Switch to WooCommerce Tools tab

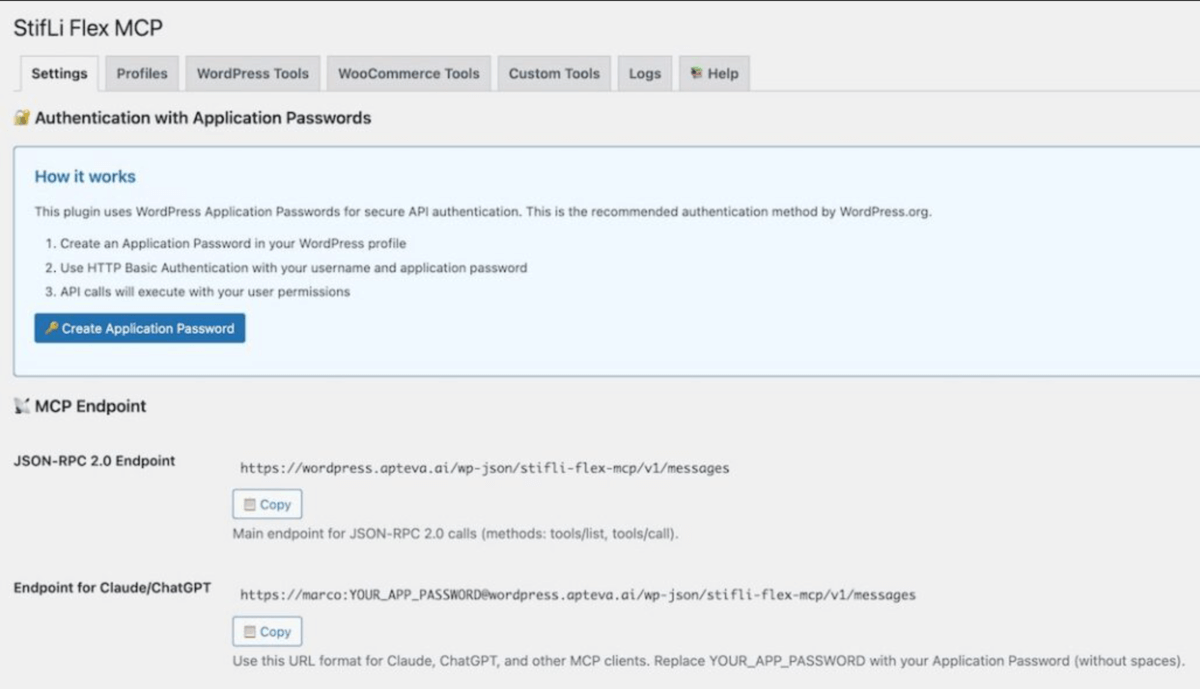point(409,74)
